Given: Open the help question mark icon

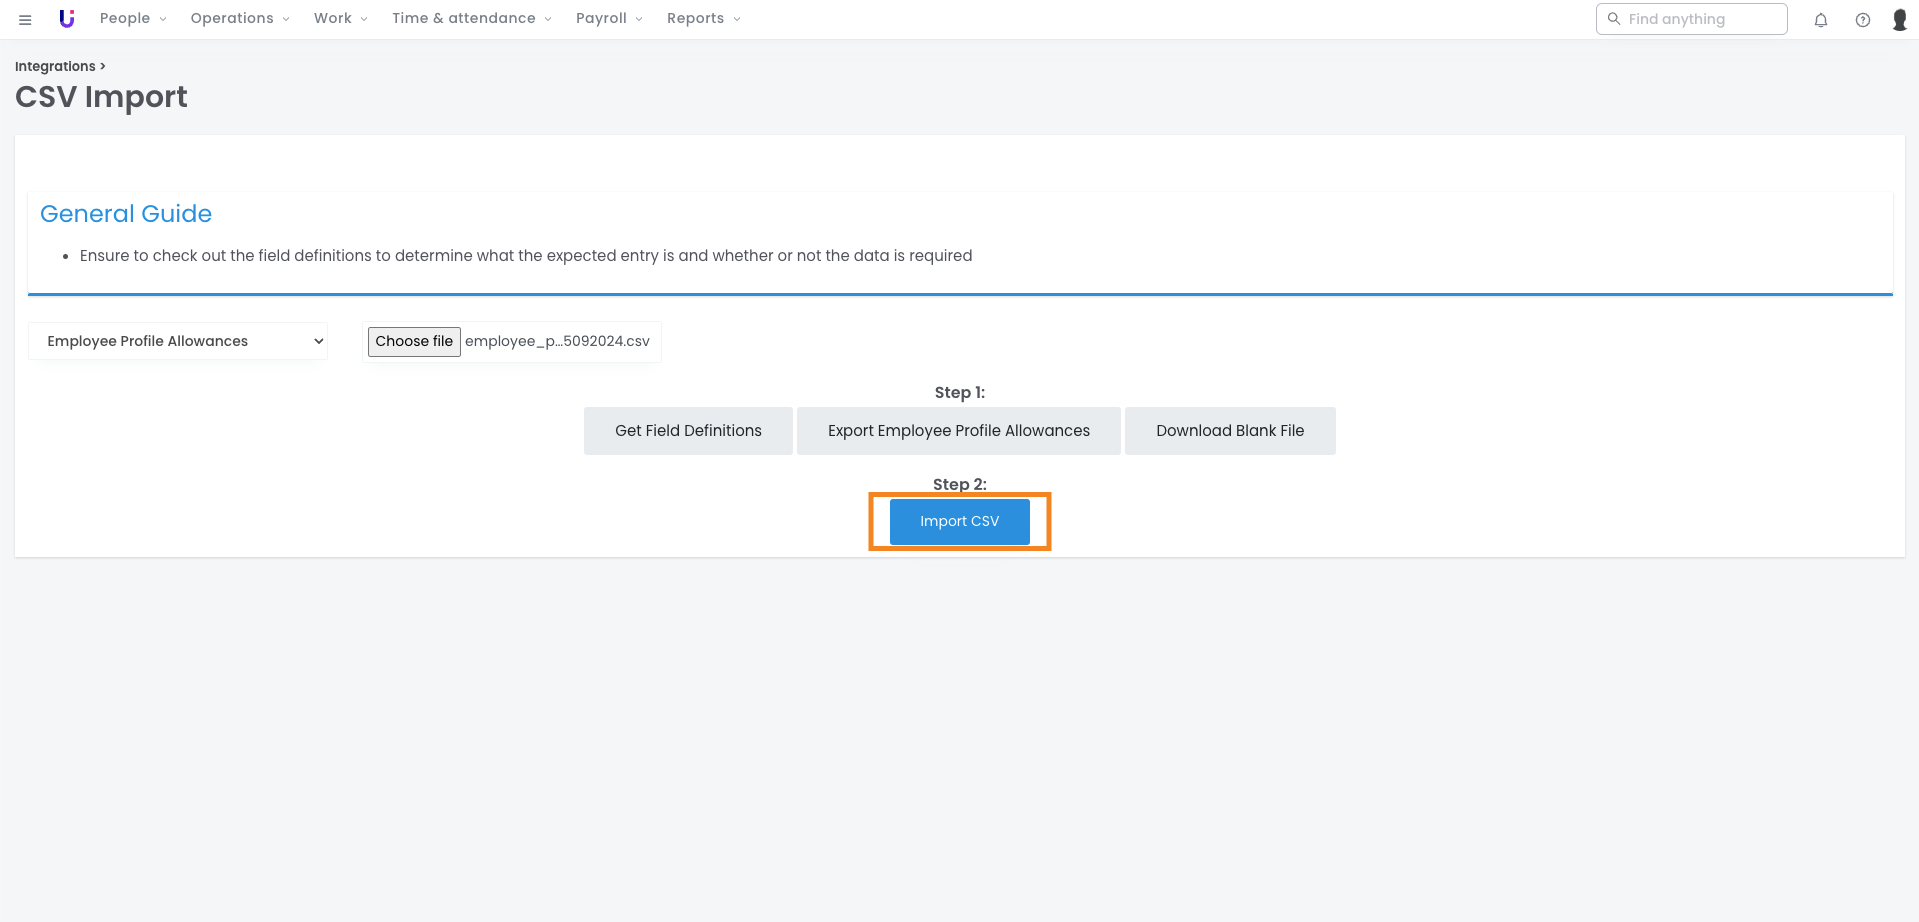Looking at the screenshot, I should point(1862,20).
